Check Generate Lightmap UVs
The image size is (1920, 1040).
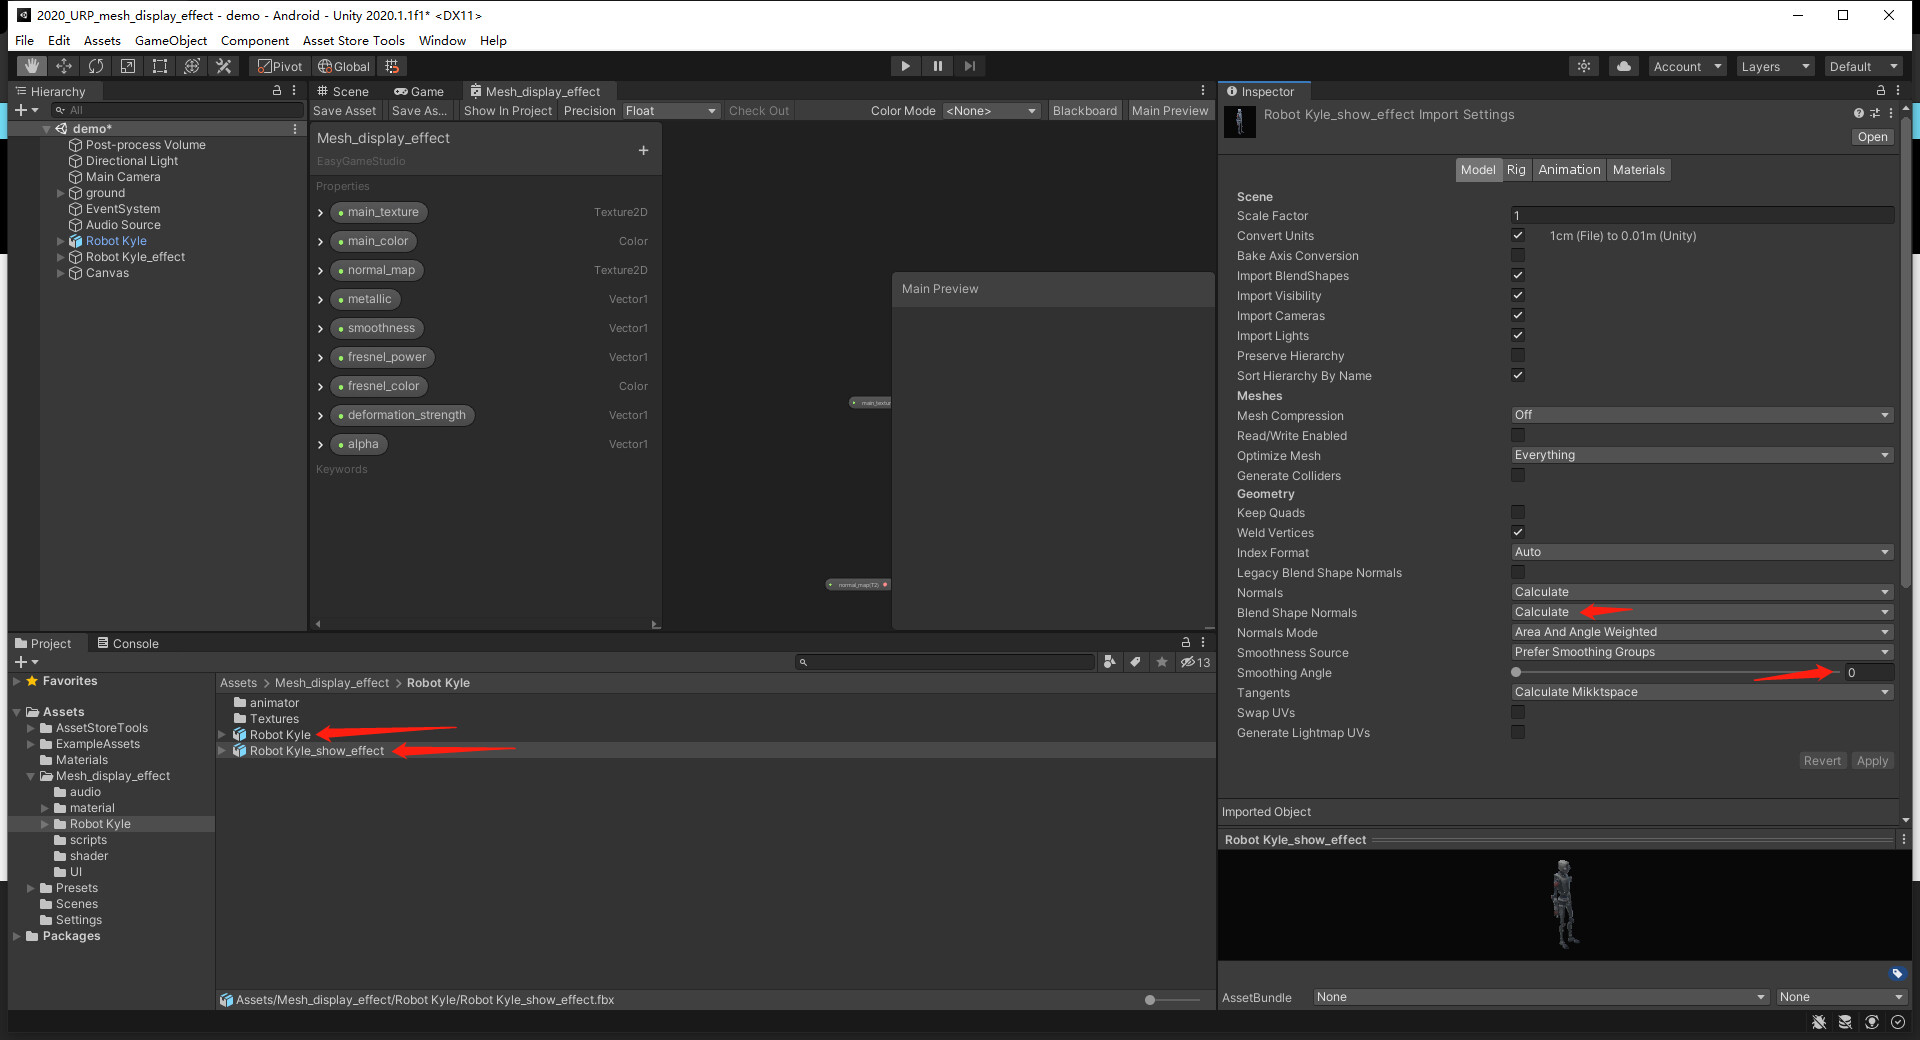(1518, 731)
